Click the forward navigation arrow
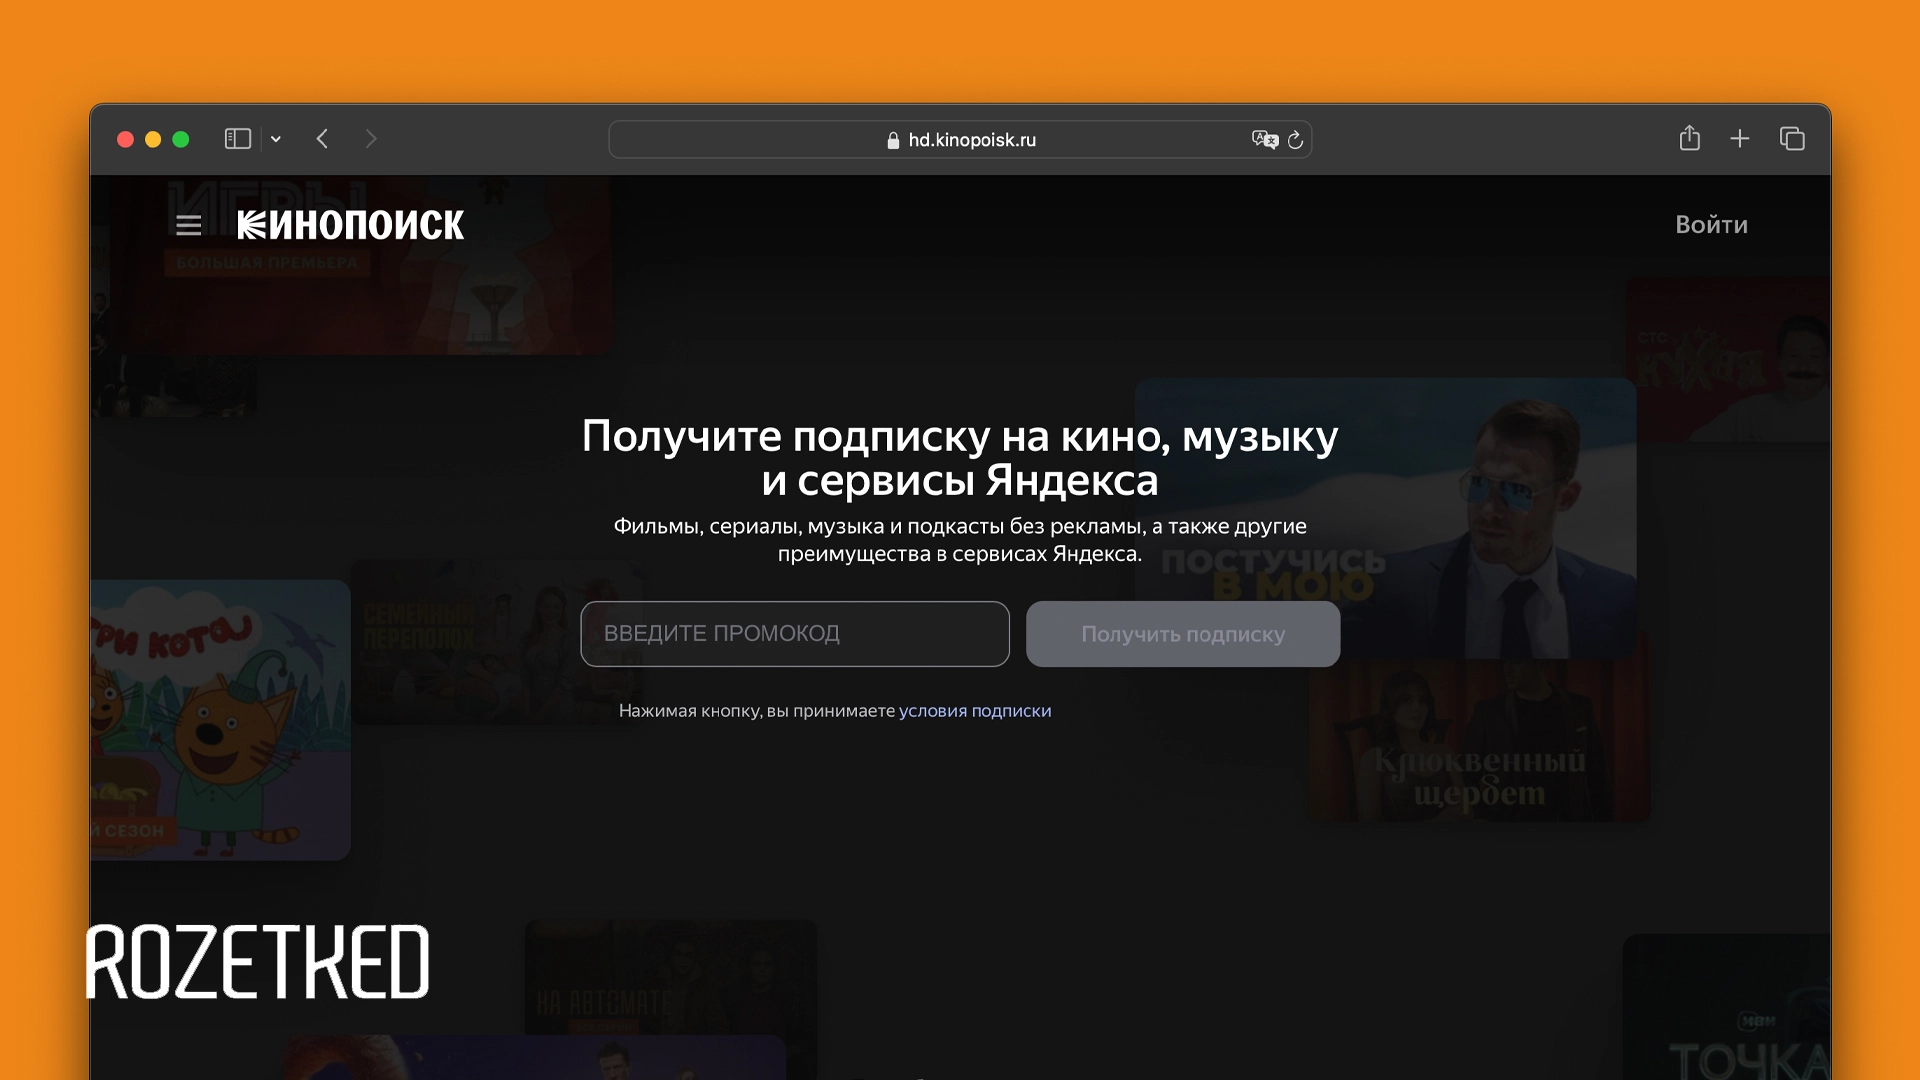 point(371,139)
